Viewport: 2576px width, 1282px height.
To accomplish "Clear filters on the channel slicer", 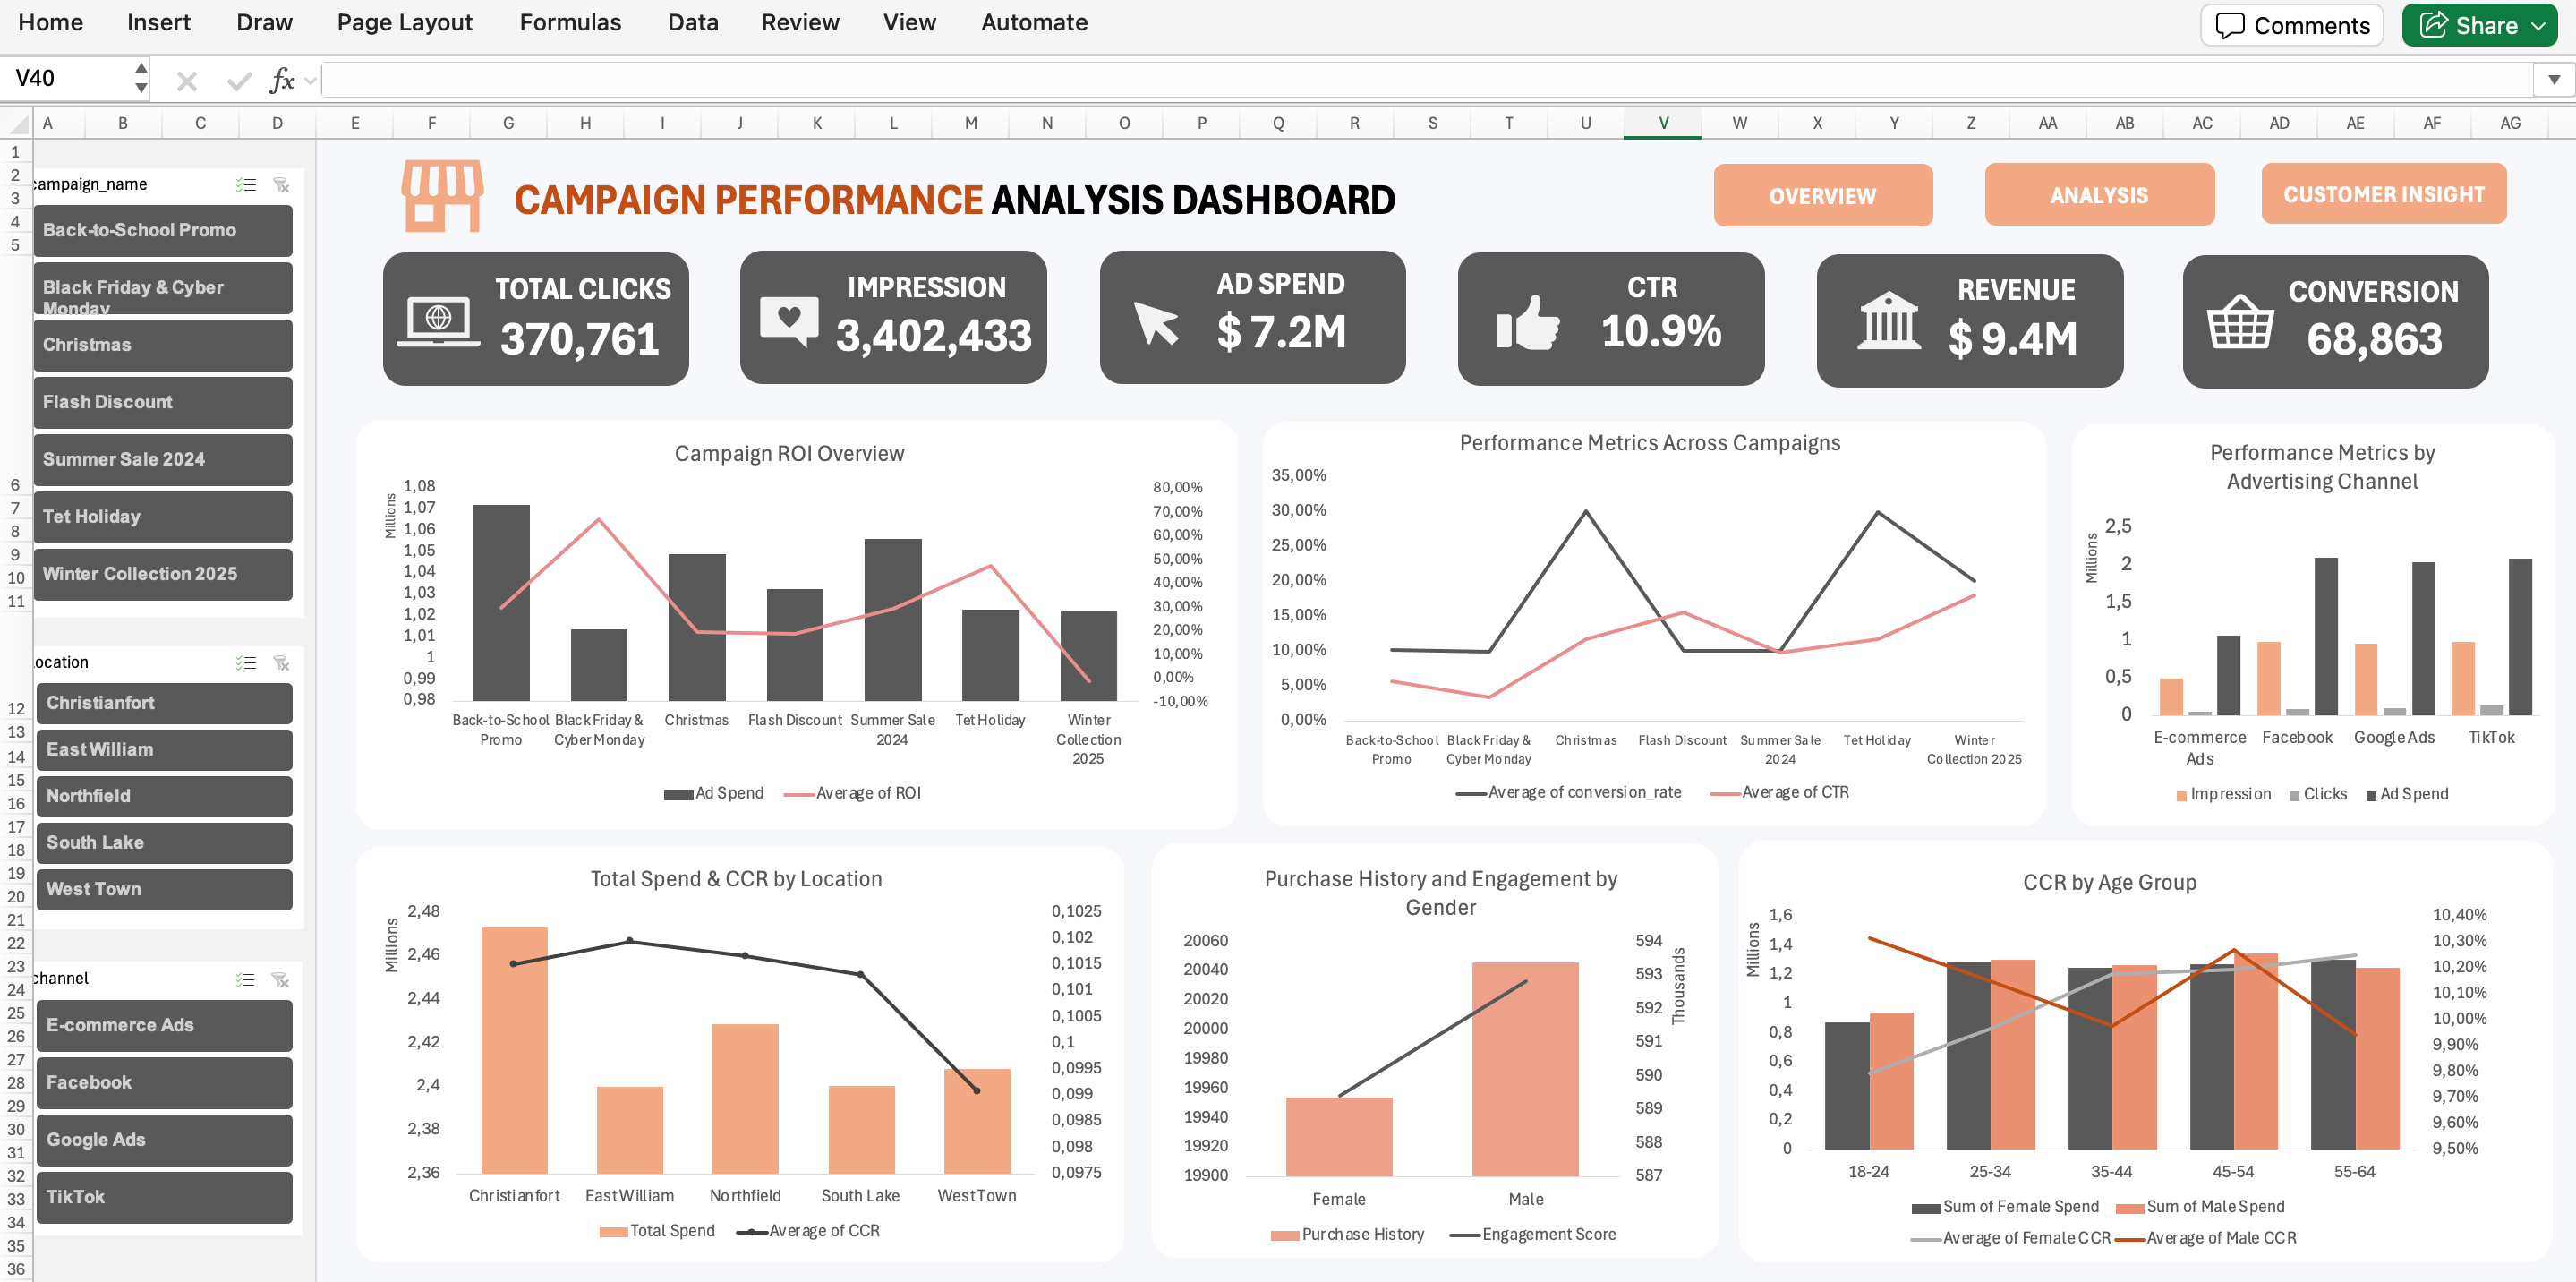I will tap(281, 979).
